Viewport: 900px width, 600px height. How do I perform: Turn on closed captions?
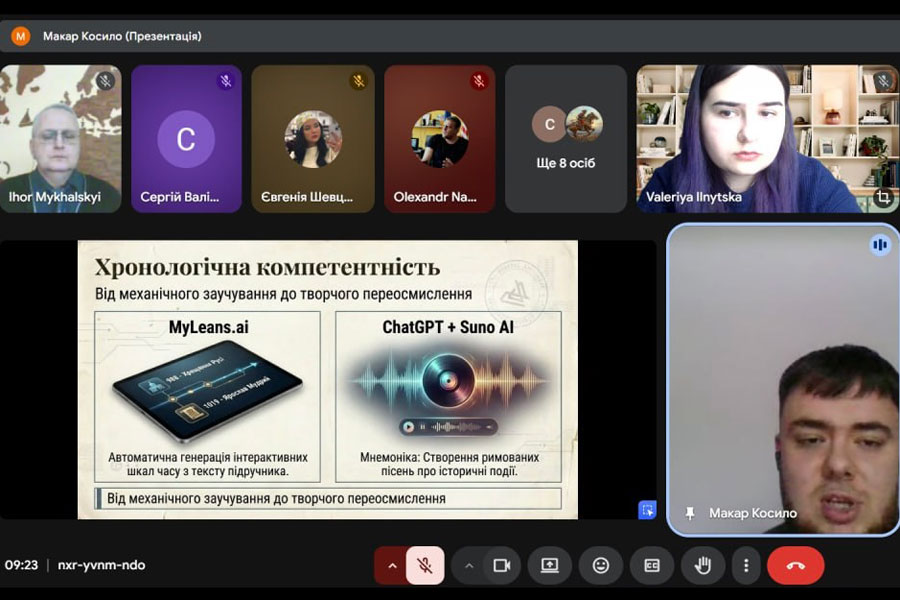coord(651,566)
